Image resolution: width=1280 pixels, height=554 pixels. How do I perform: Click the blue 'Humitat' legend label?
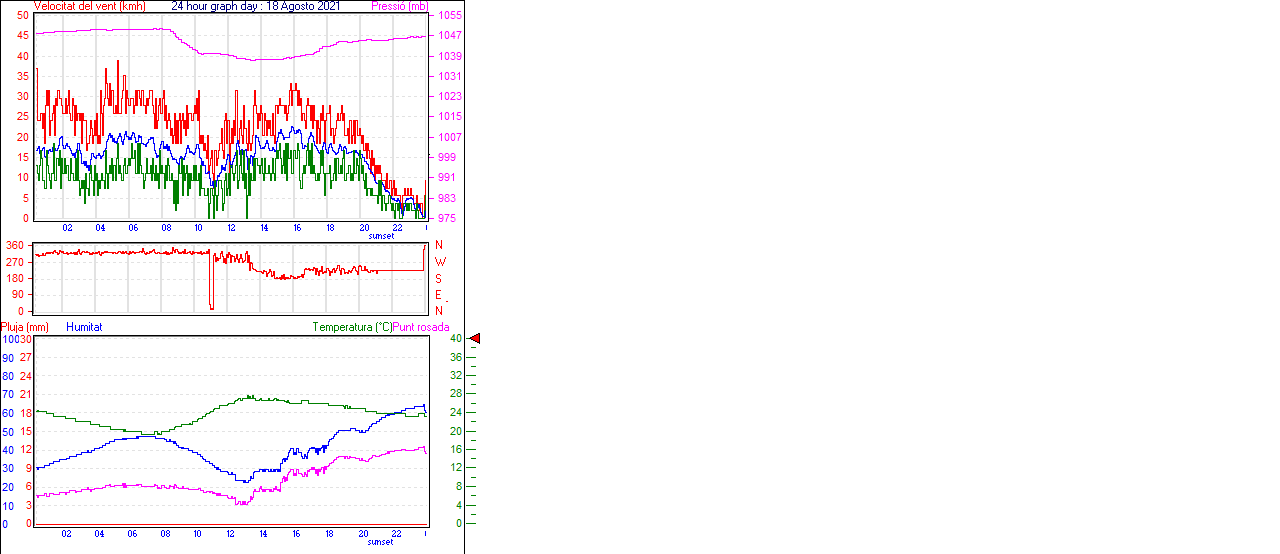[84, 327]
